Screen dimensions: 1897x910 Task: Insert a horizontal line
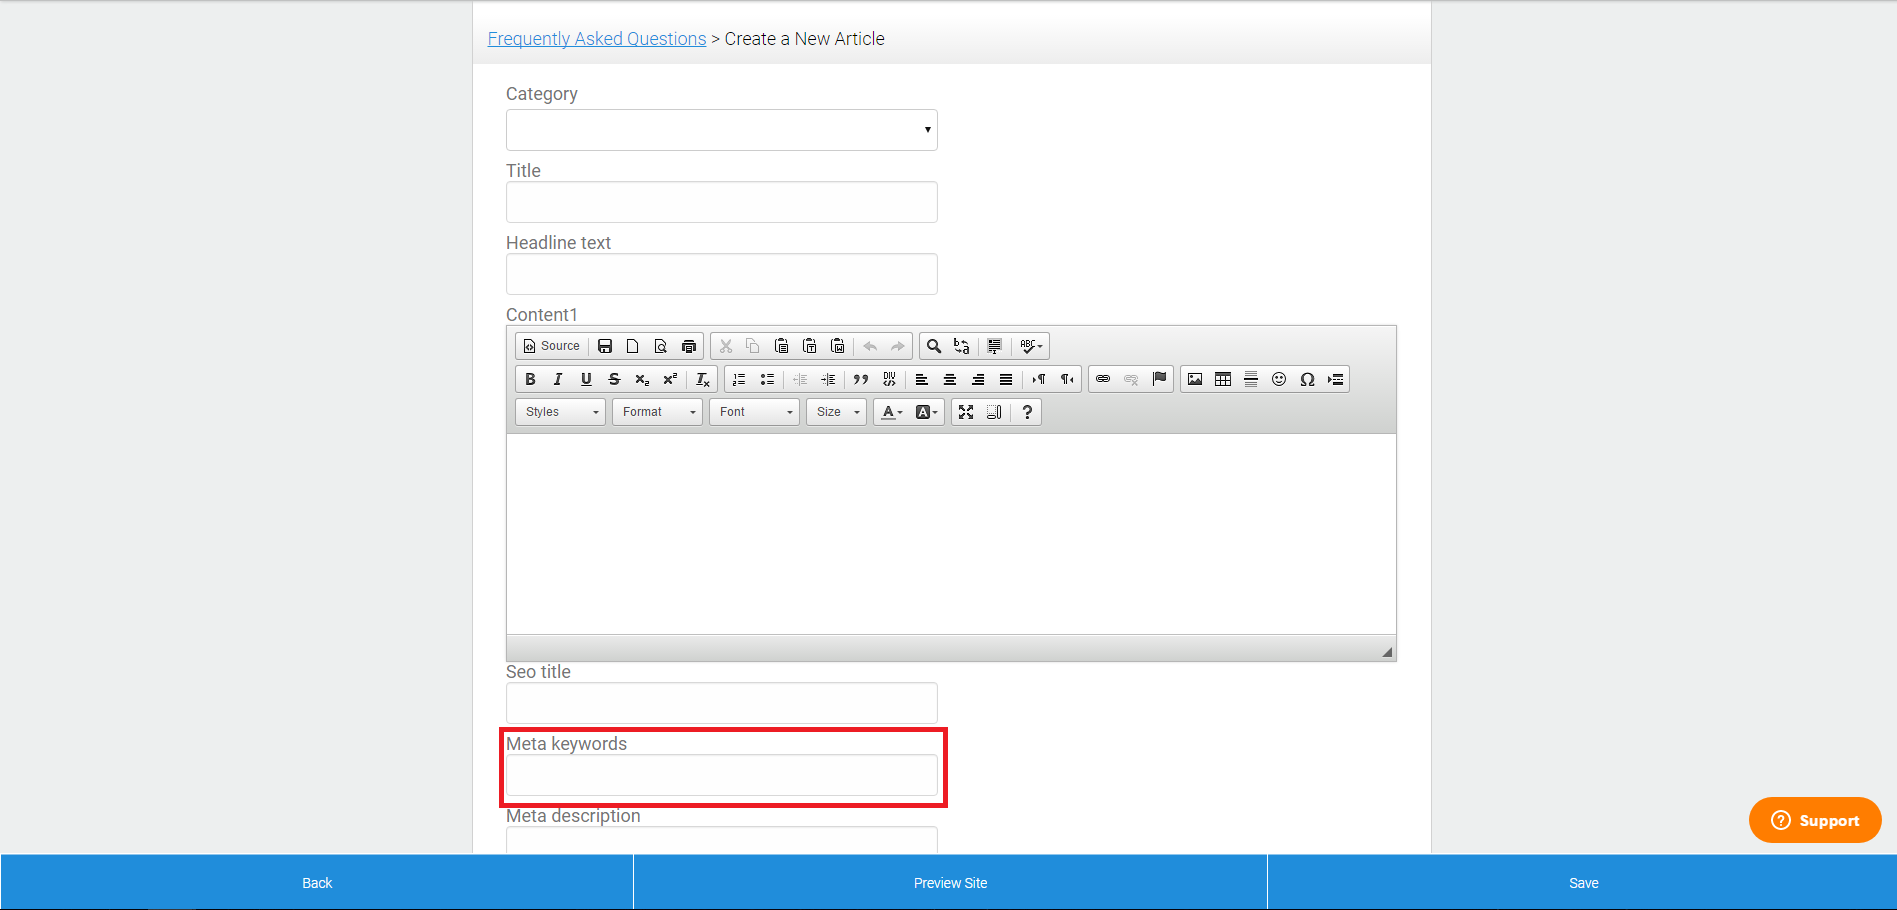coord(1251,379)
